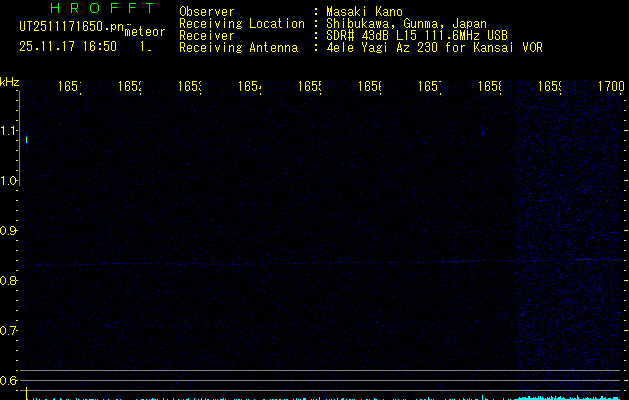Click the faint echo below the 1658 label
The height and width of the screenshot is (400, 629).
click(x=482, y=132)
